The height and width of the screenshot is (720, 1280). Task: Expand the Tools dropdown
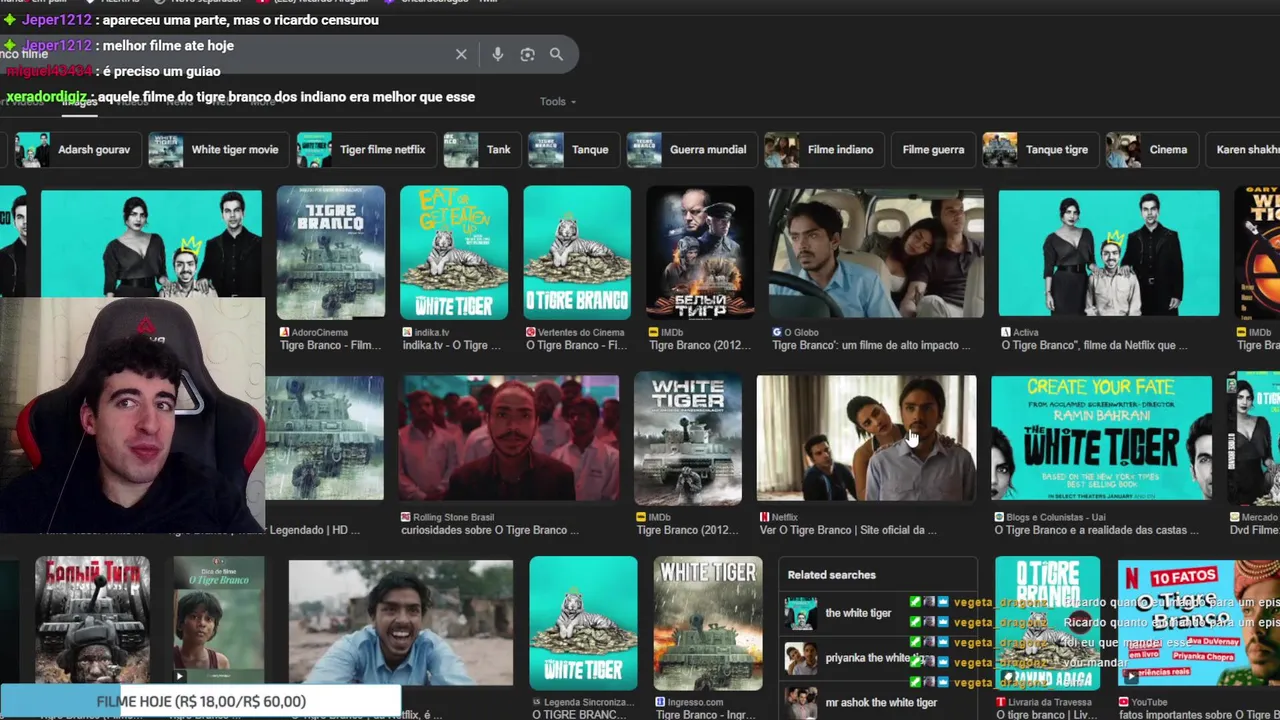click(558, 102)
